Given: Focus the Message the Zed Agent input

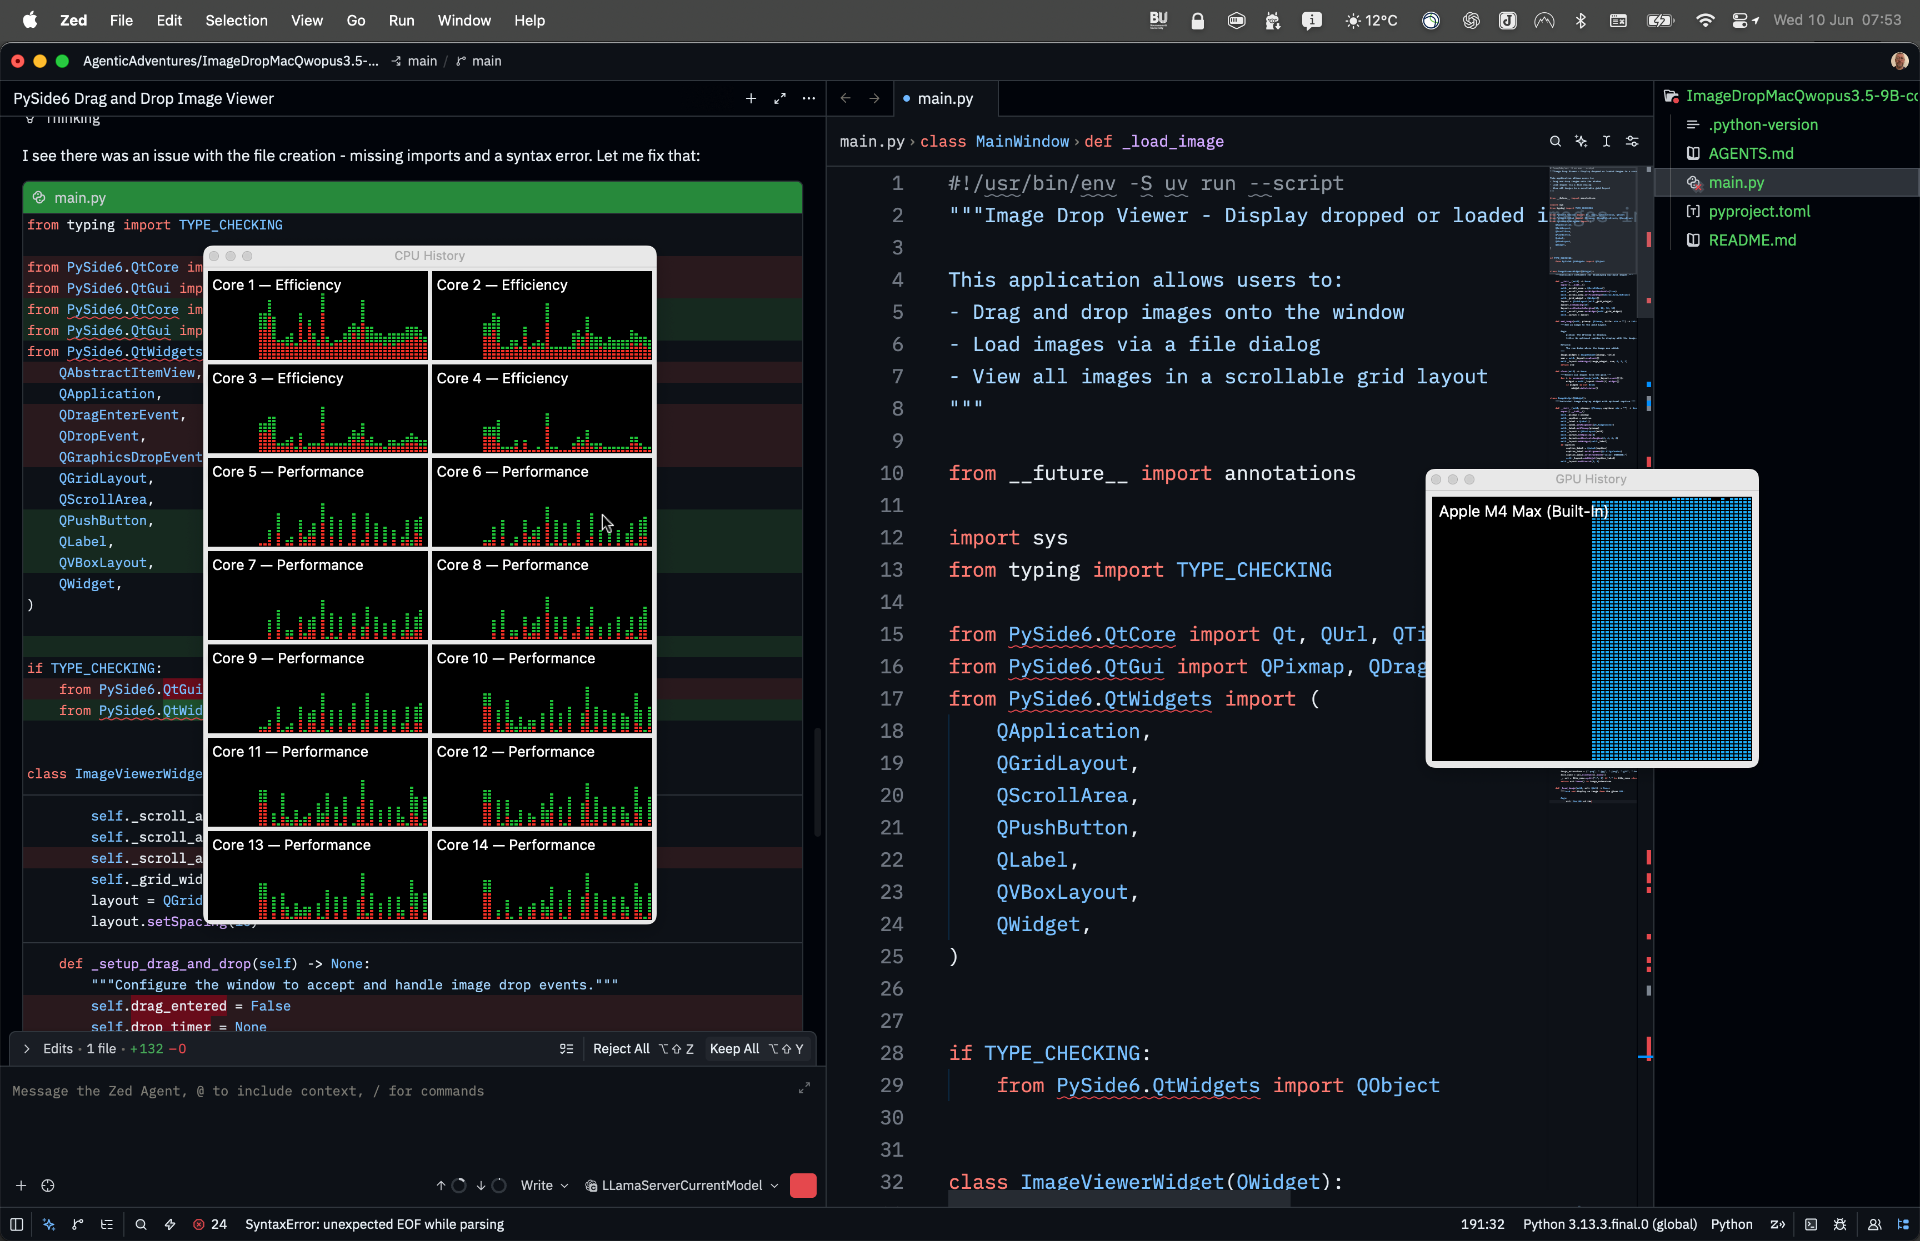Looking at the screenshot, I should click(x=400, y=1091).
